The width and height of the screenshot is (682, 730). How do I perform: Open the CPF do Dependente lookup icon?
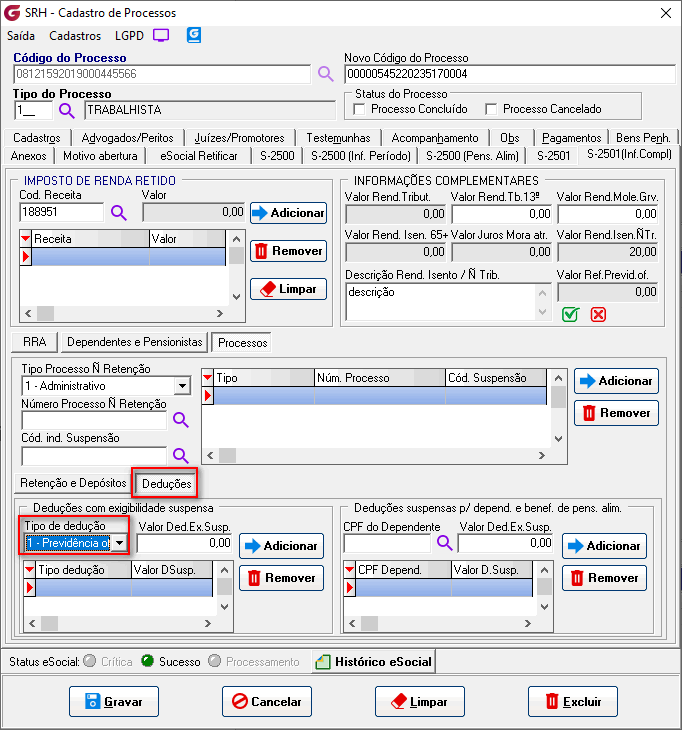444,543
